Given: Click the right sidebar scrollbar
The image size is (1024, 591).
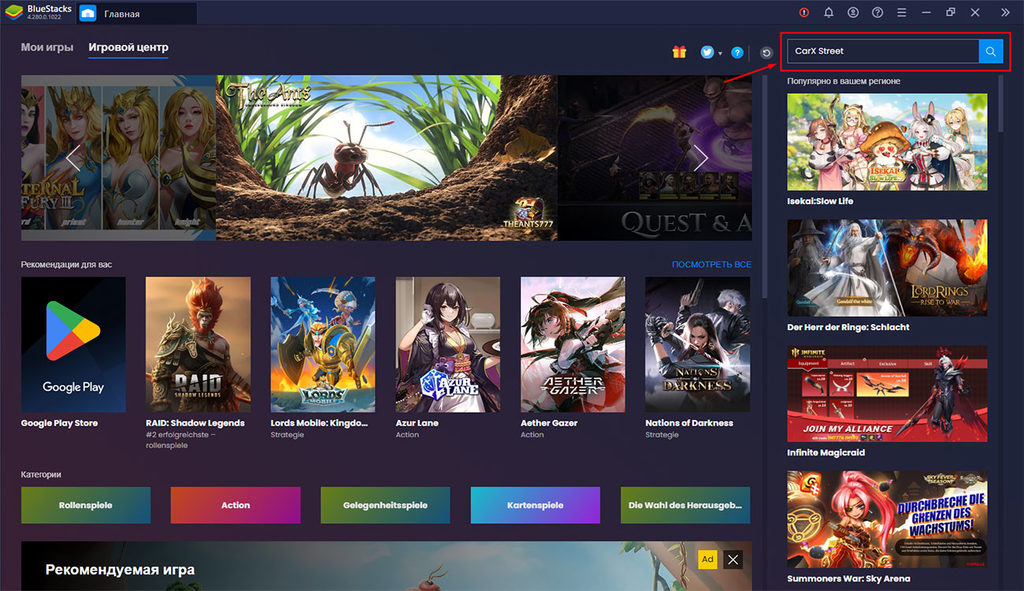Looking at the screenshot, I should 1001,103.
